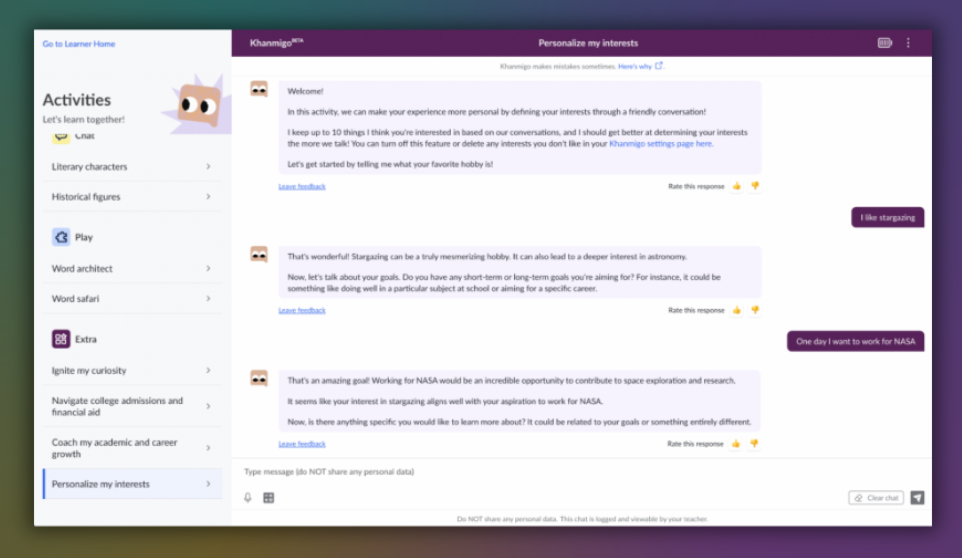The height and width of the screenshot is (558, 962).
Task: Expand Literary characters chevron
Action: [x=209, y=166]
